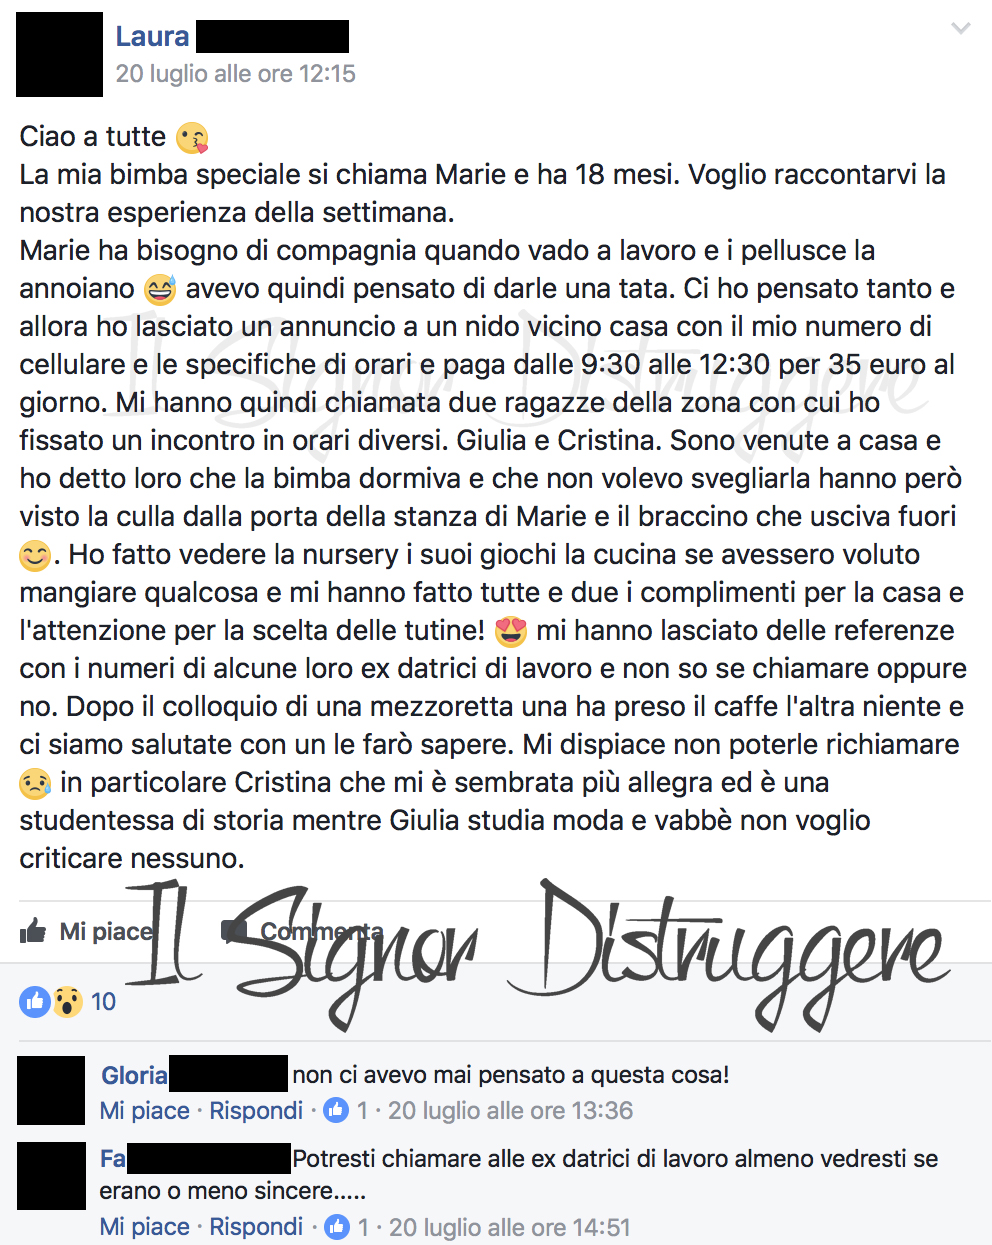Open Gloria's profile name link
The image size is (992, 1245).
click(134, 1075)
